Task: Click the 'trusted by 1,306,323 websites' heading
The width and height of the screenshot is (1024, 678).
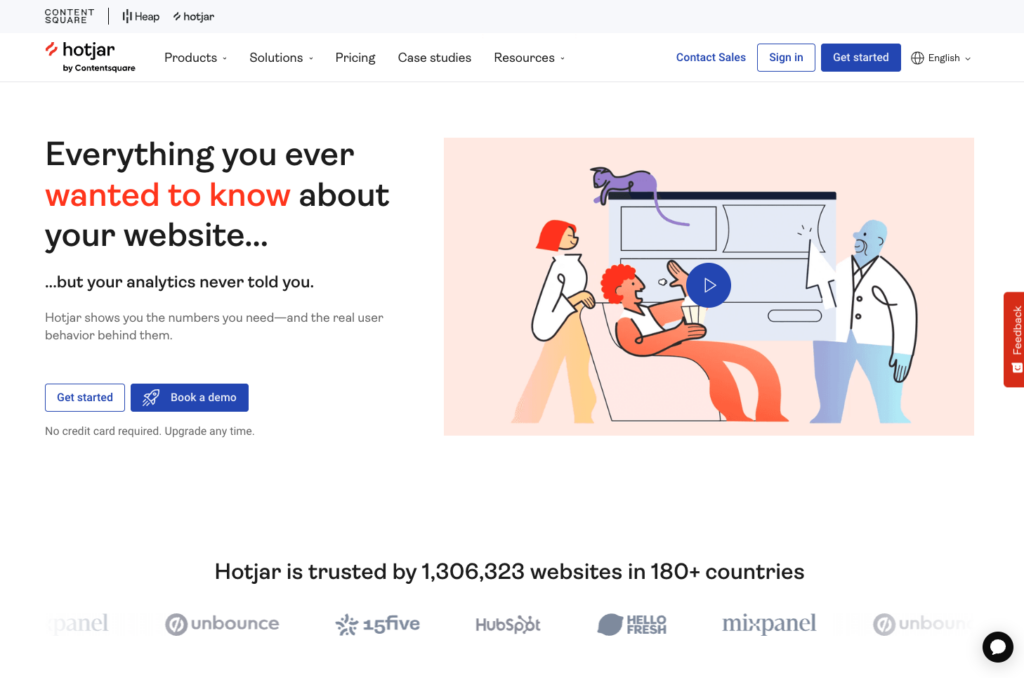Action: (509, 572)
